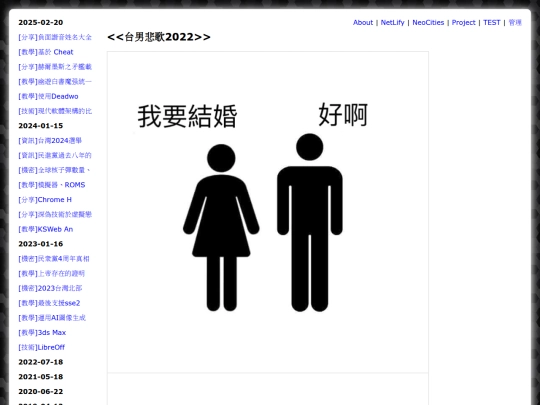Open the [機密]民眾黨4周年 post
The height and width of the screenshot is (405, 540).
click(x=54, y=259)
